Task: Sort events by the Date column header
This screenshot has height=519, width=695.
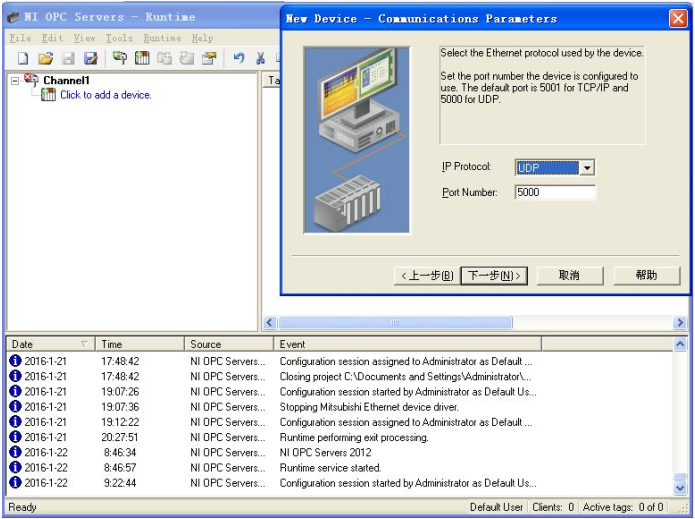Action: [x=50, y=344]
